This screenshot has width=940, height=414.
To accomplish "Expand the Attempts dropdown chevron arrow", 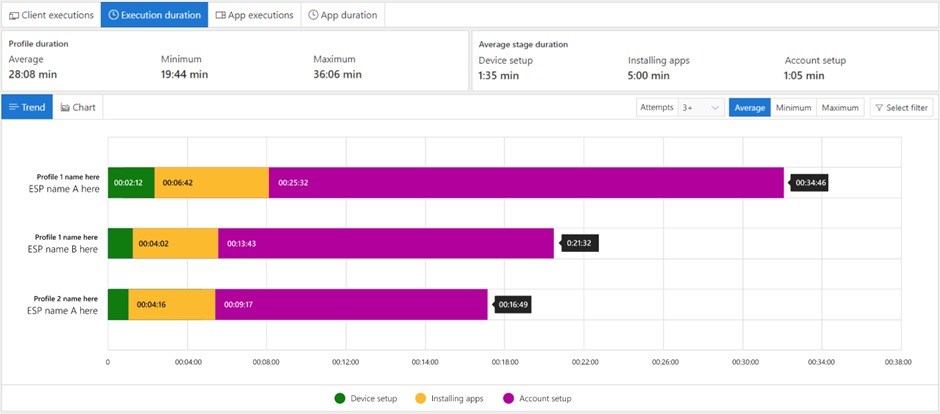I will [x=715, y=107].
